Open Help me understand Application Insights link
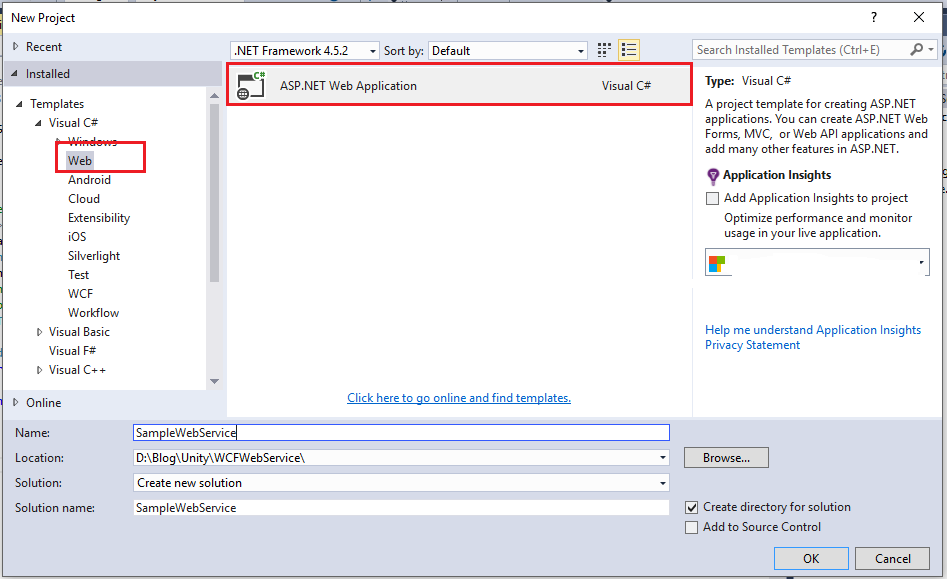947x579 pixels. [x=813, y=330]
